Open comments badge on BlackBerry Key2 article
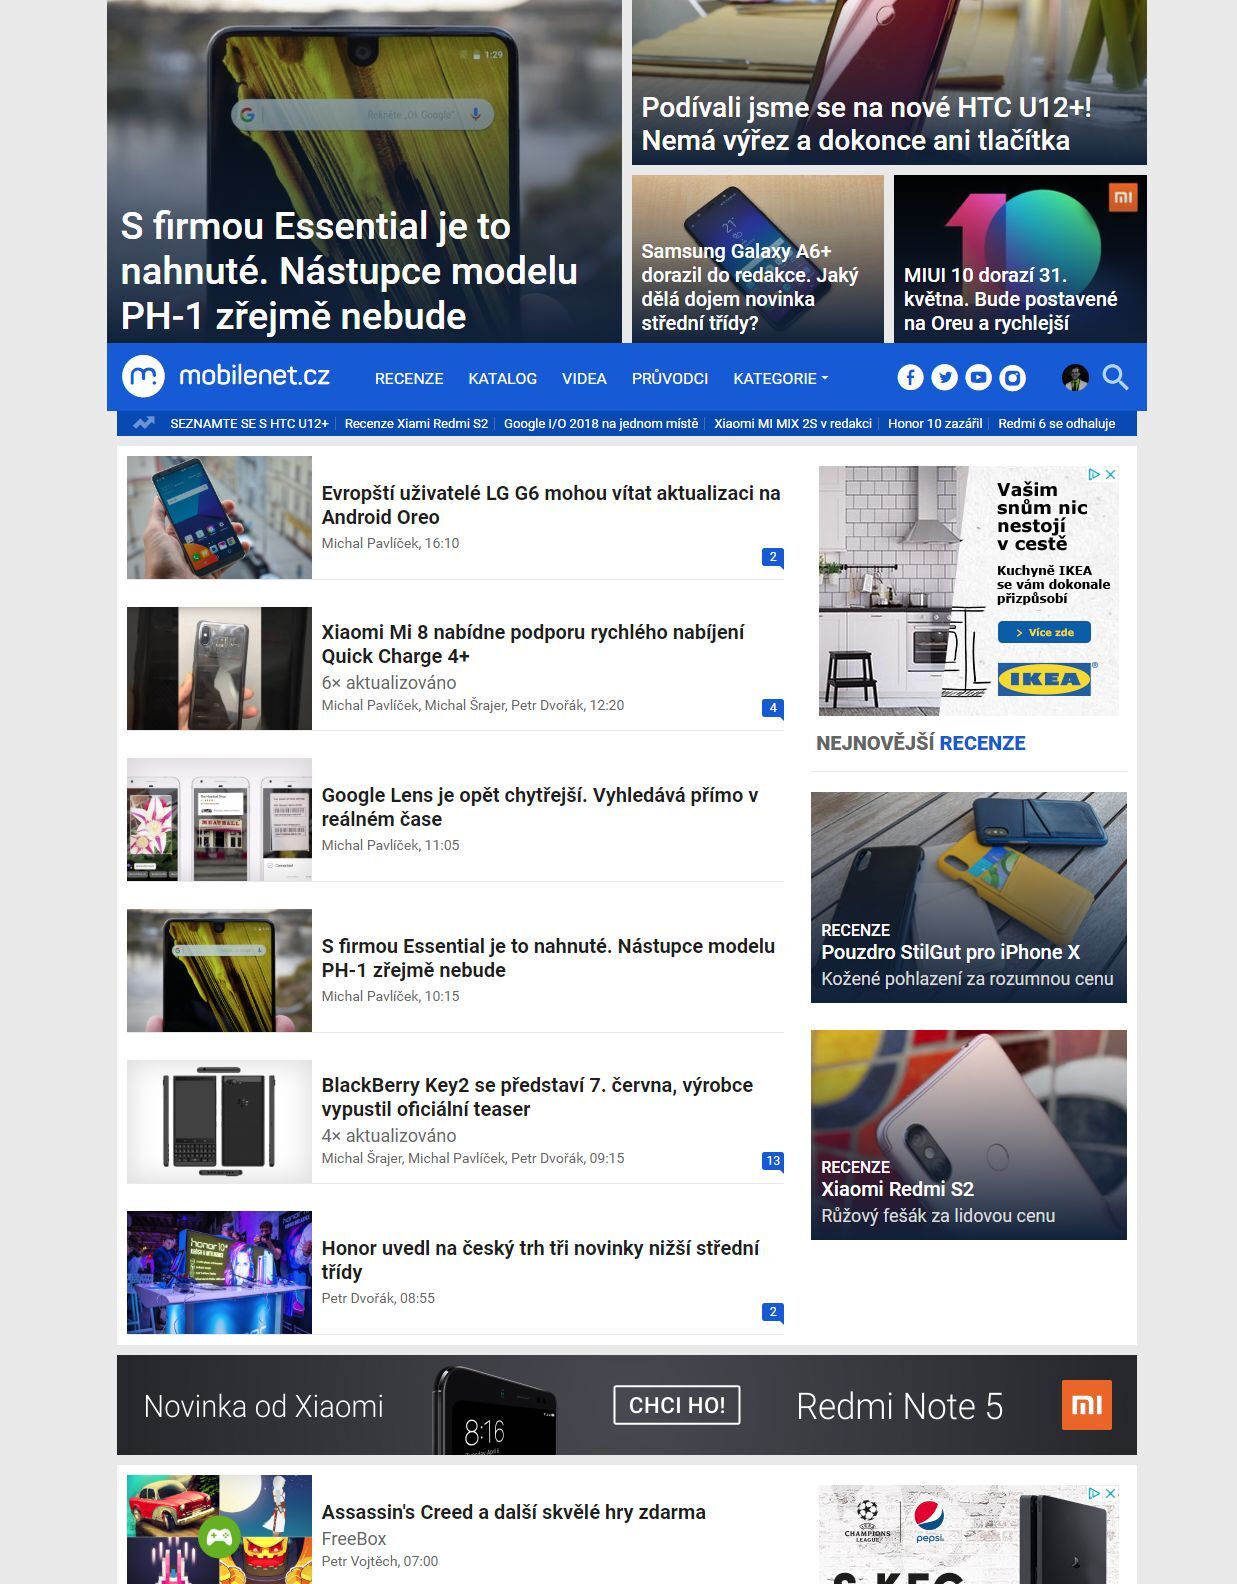 click(772, 1161)
